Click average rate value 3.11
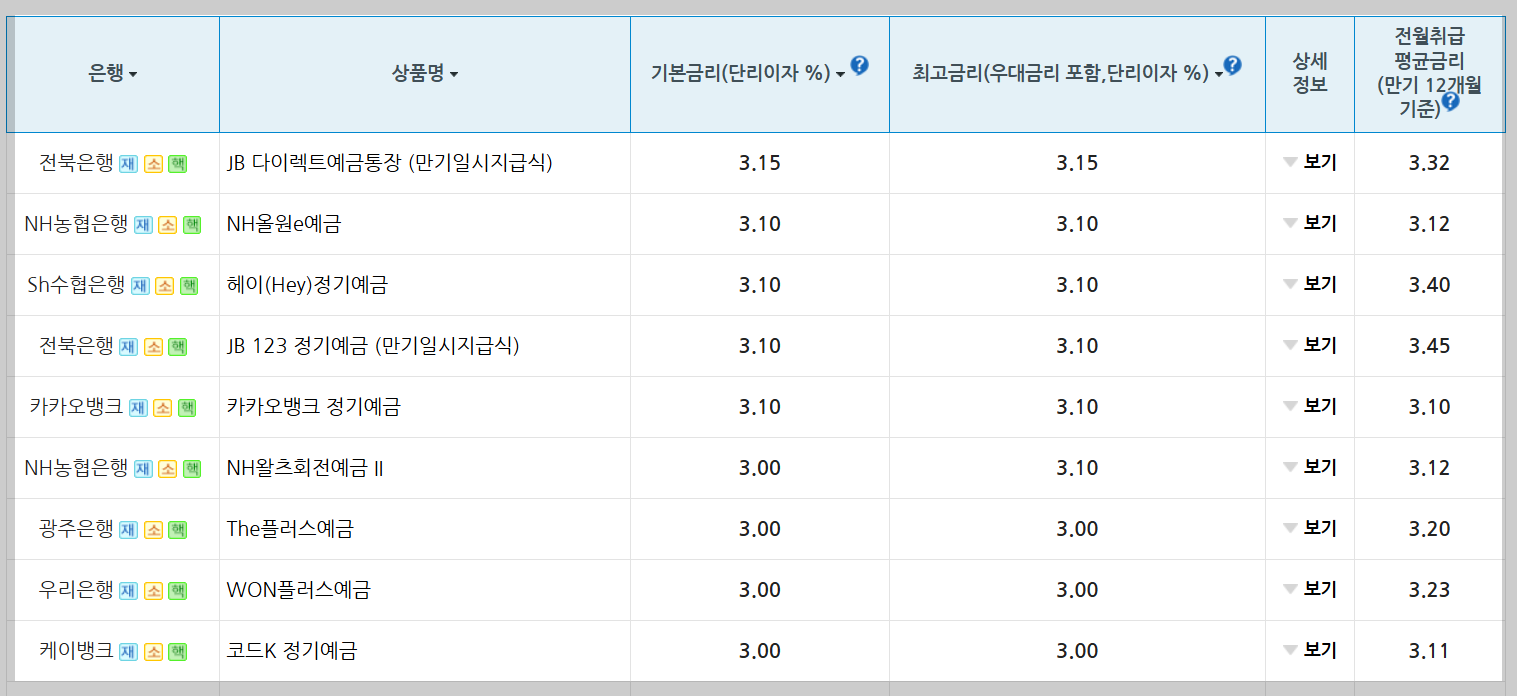The height and width of the screenshot is (696, 1517). pyautogui.click(x=1429, y=651)
